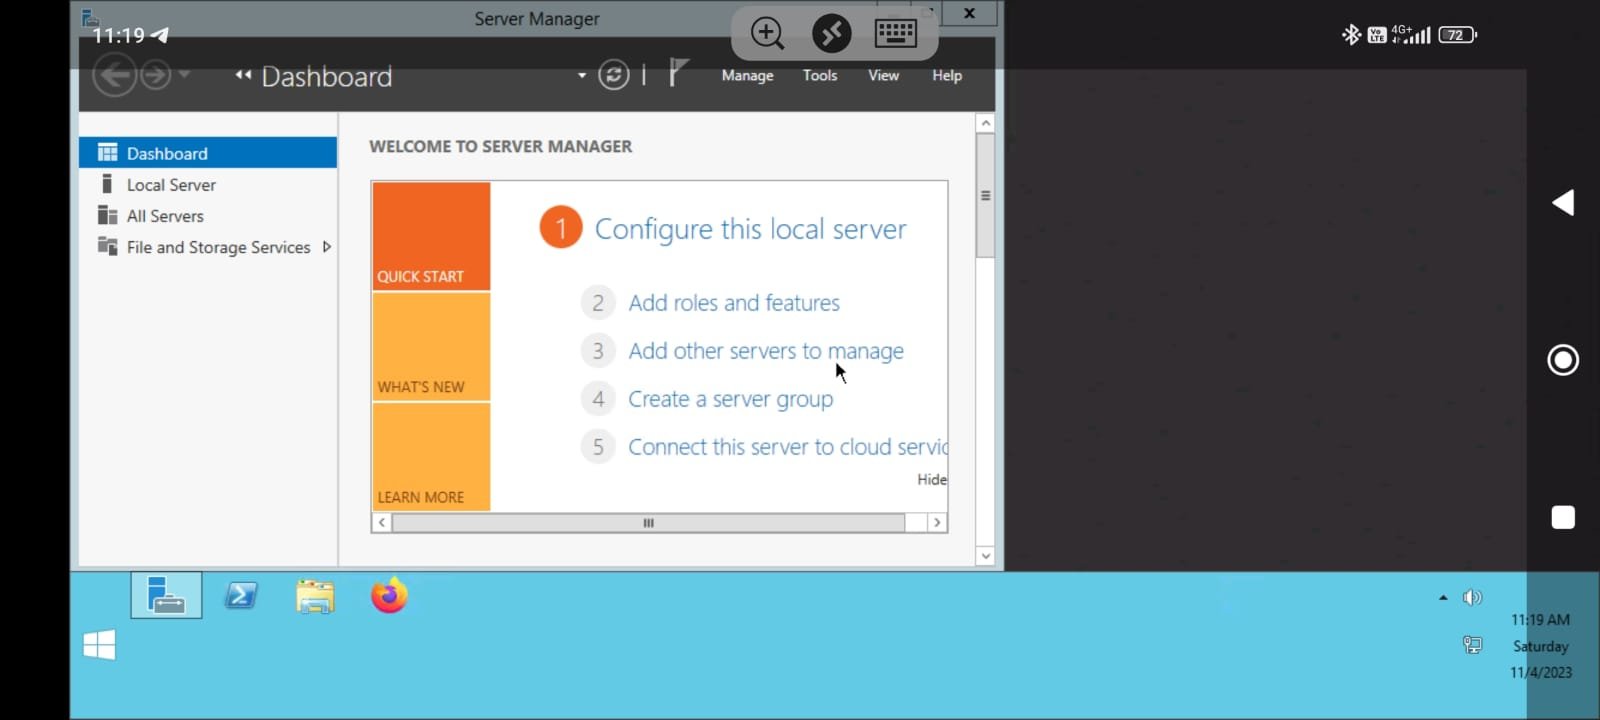Open the Manage menu
This screenshot has height=720, width=1600.
coord(747,75)
